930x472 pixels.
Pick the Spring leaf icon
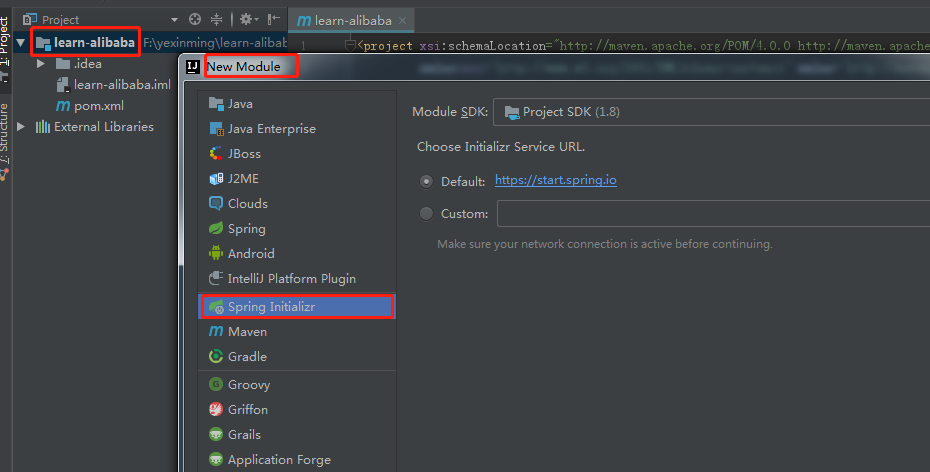tap(216, 228)
